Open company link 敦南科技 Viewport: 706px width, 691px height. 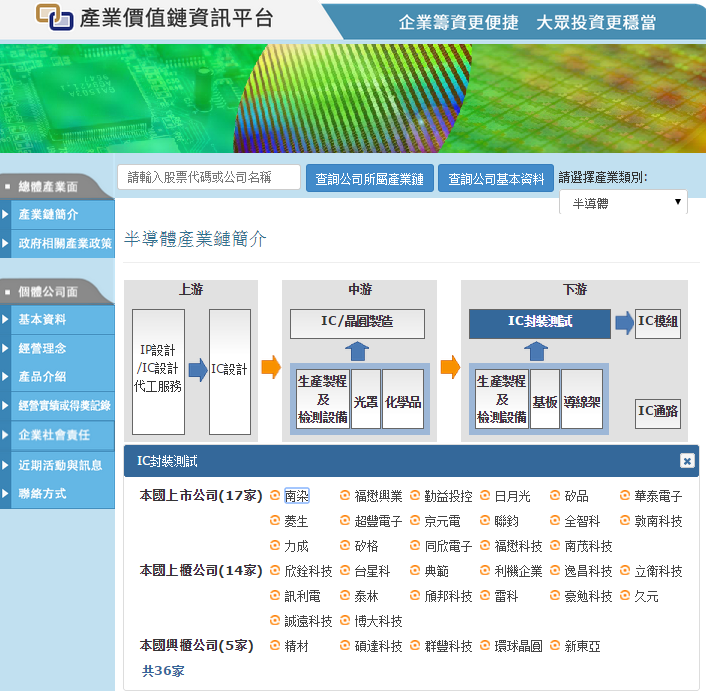pos(658,521)
